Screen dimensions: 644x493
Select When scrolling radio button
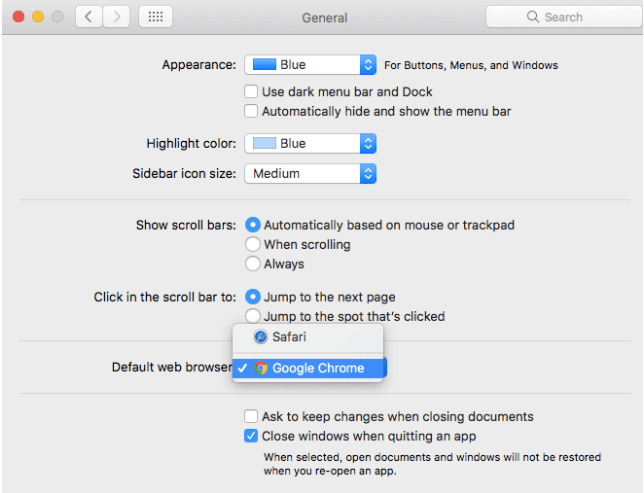[253, 244]
